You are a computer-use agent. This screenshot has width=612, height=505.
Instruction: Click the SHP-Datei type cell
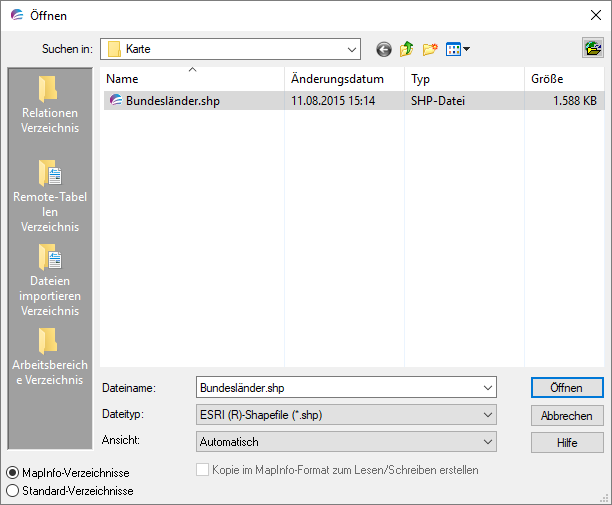pyautogui.click(x=438, y=101)
